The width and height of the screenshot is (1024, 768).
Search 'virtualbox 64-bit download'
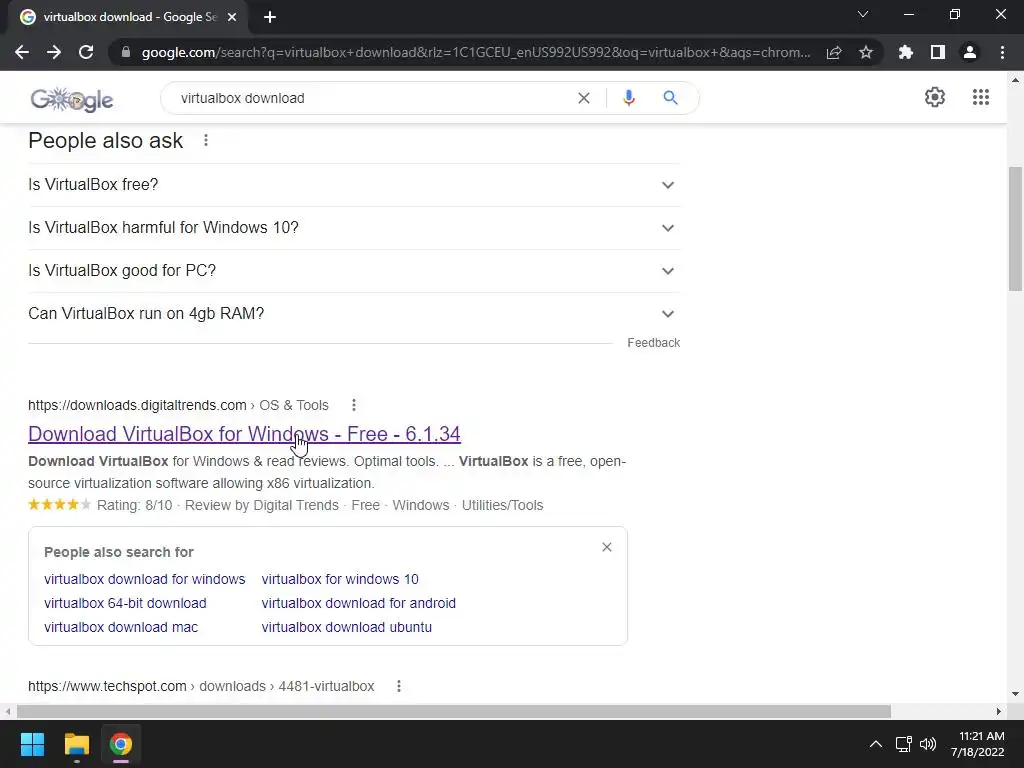[125, 603]
